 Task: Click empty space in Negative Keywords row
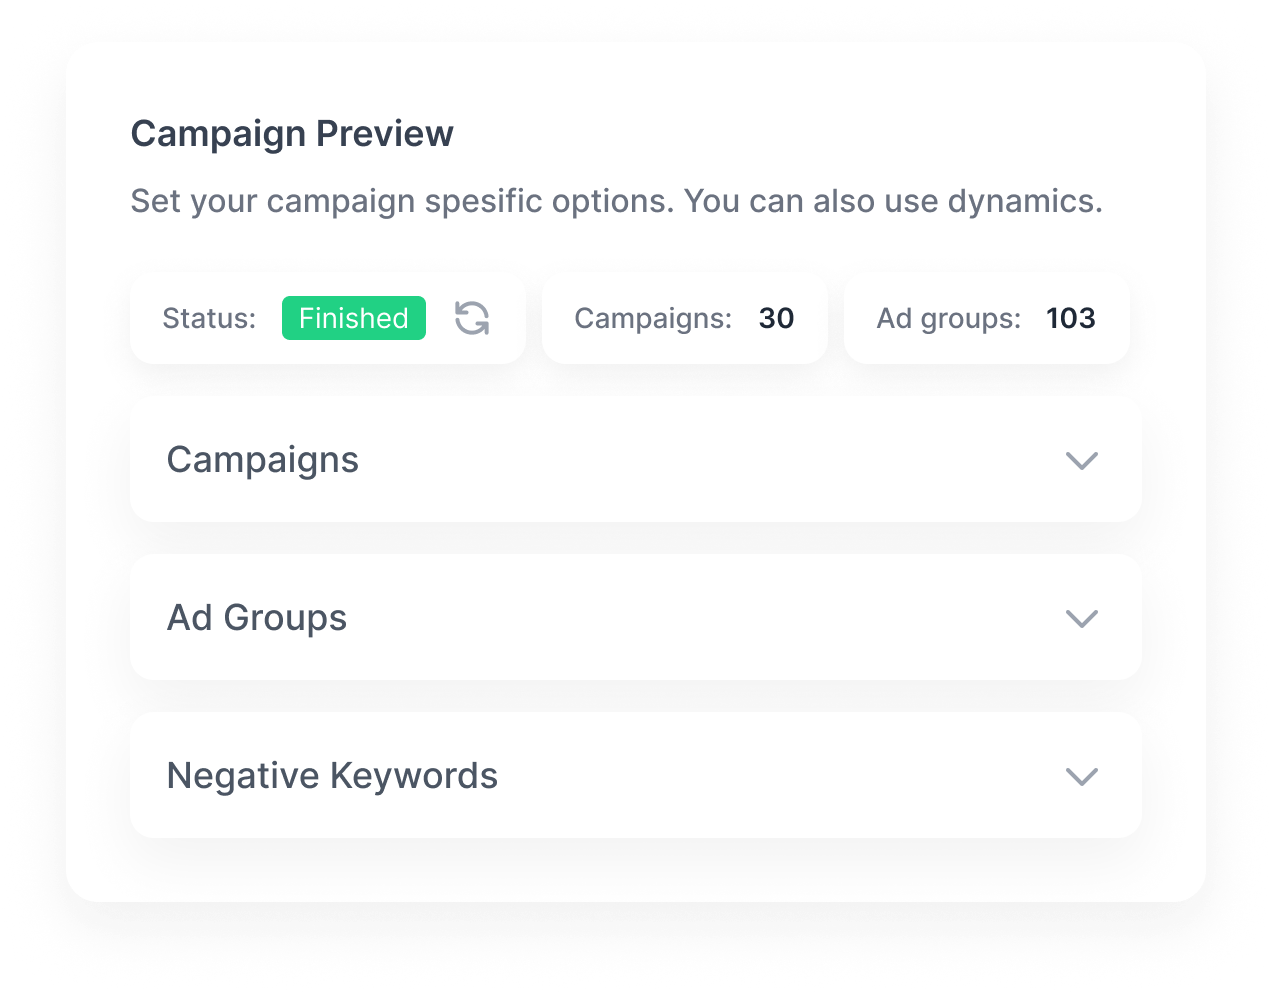point(780,776)
